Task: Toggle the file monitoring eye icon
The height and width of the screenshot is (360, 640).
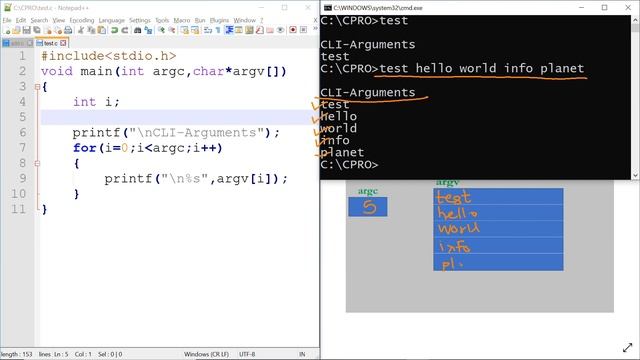Action: pyautogui.click(x=280, y=30)
